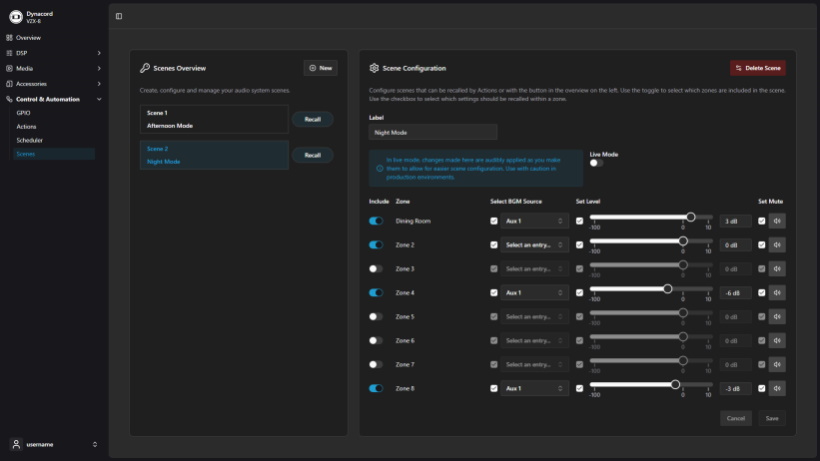This screenshot has width=820, height=461.
Task: Open Zone 2 BGM source dropdown
Action: tap(534, 245)
